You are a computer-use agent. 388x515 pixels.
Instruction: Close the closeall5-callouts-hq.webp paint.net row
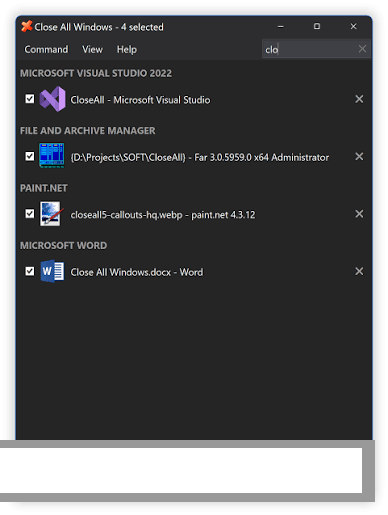359,214
